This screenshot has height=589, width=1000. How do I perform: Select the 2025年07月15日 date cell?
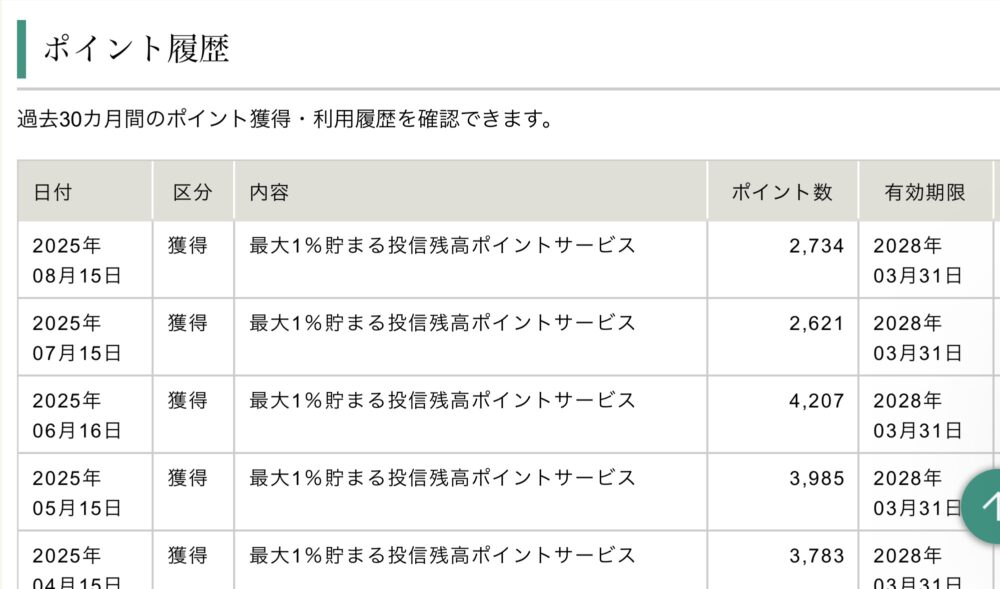point(77,338)
